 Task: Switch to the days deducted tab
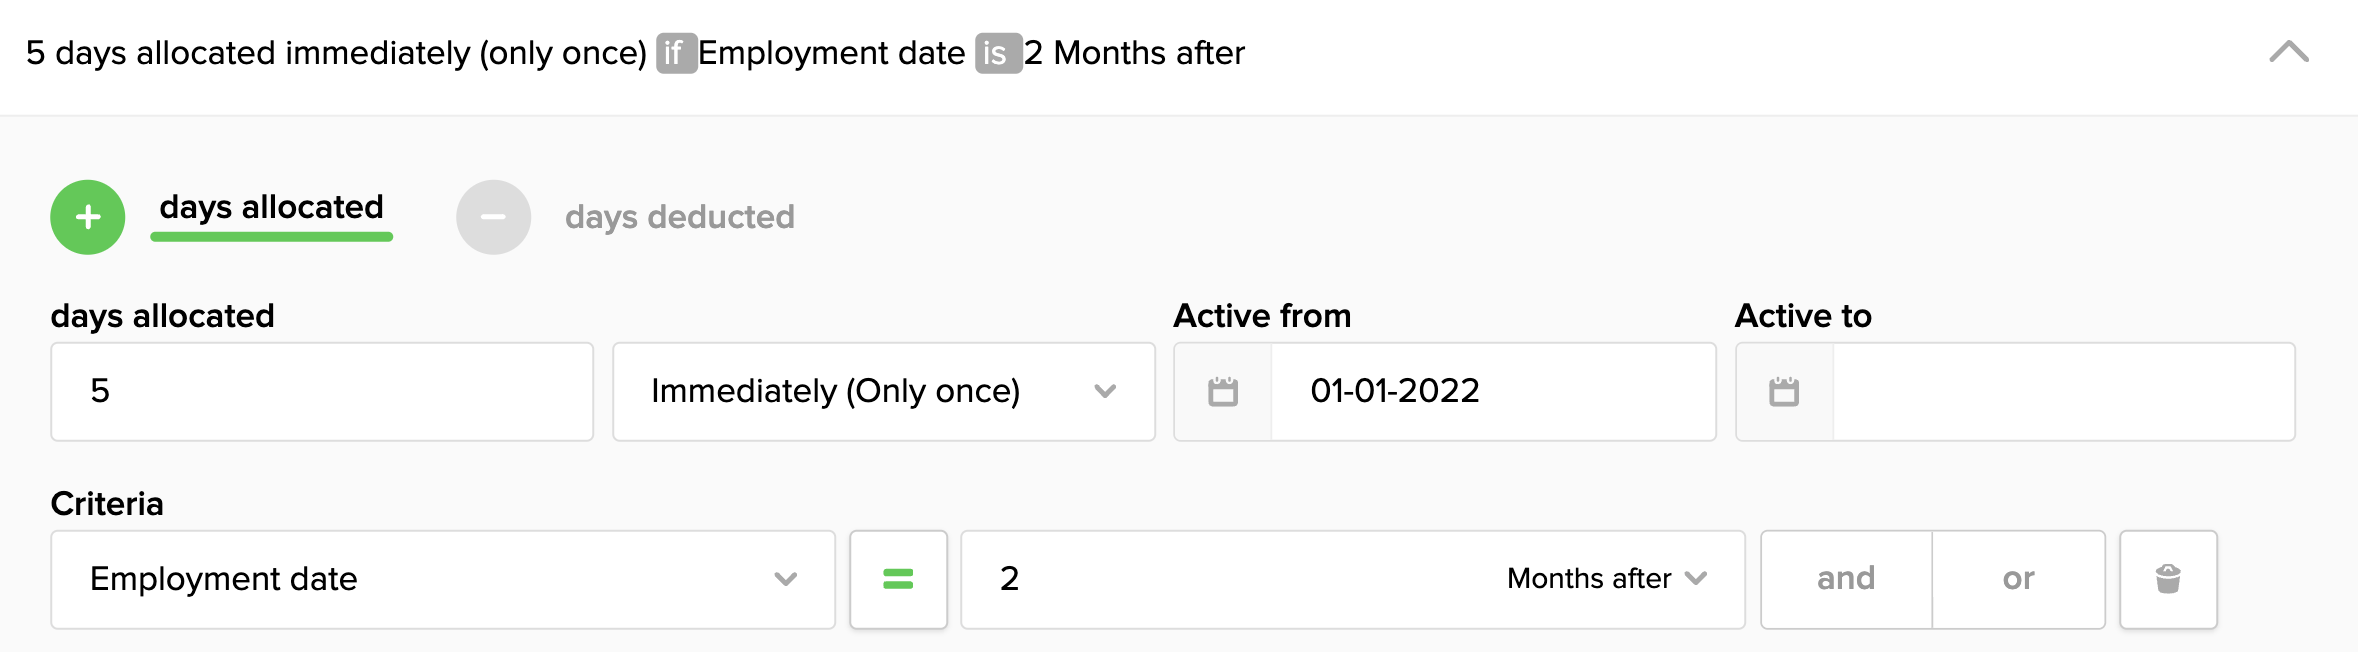[x=679, y=217]
